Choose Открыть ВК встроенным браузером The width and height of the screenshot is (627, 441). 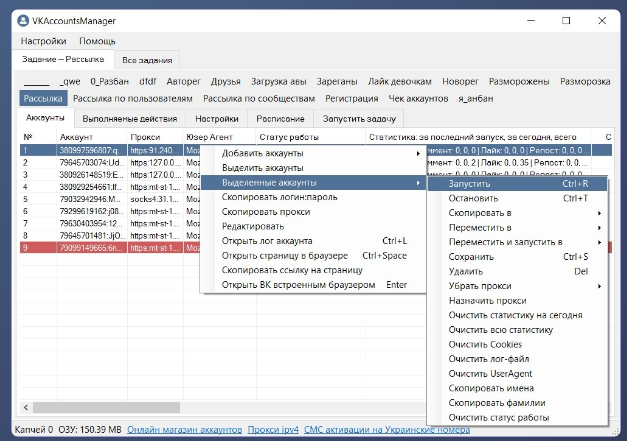pos(313,285)
